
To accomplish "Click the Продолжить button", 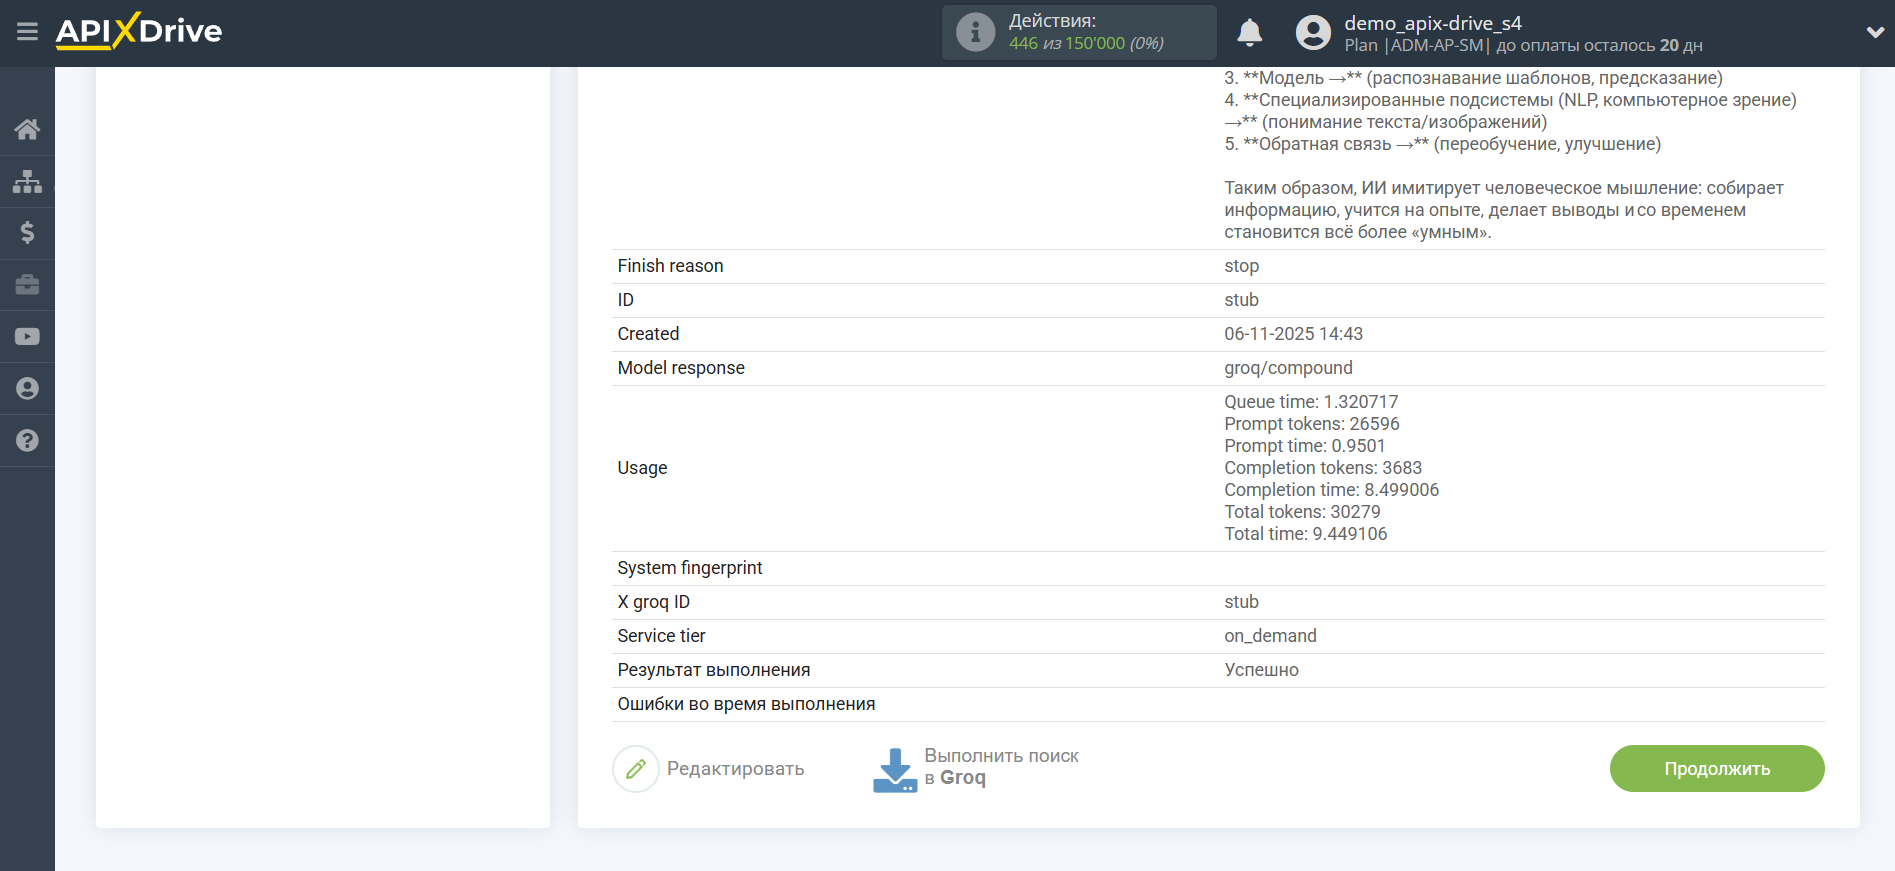I will pyautogui.click(x=1716, y=769).
